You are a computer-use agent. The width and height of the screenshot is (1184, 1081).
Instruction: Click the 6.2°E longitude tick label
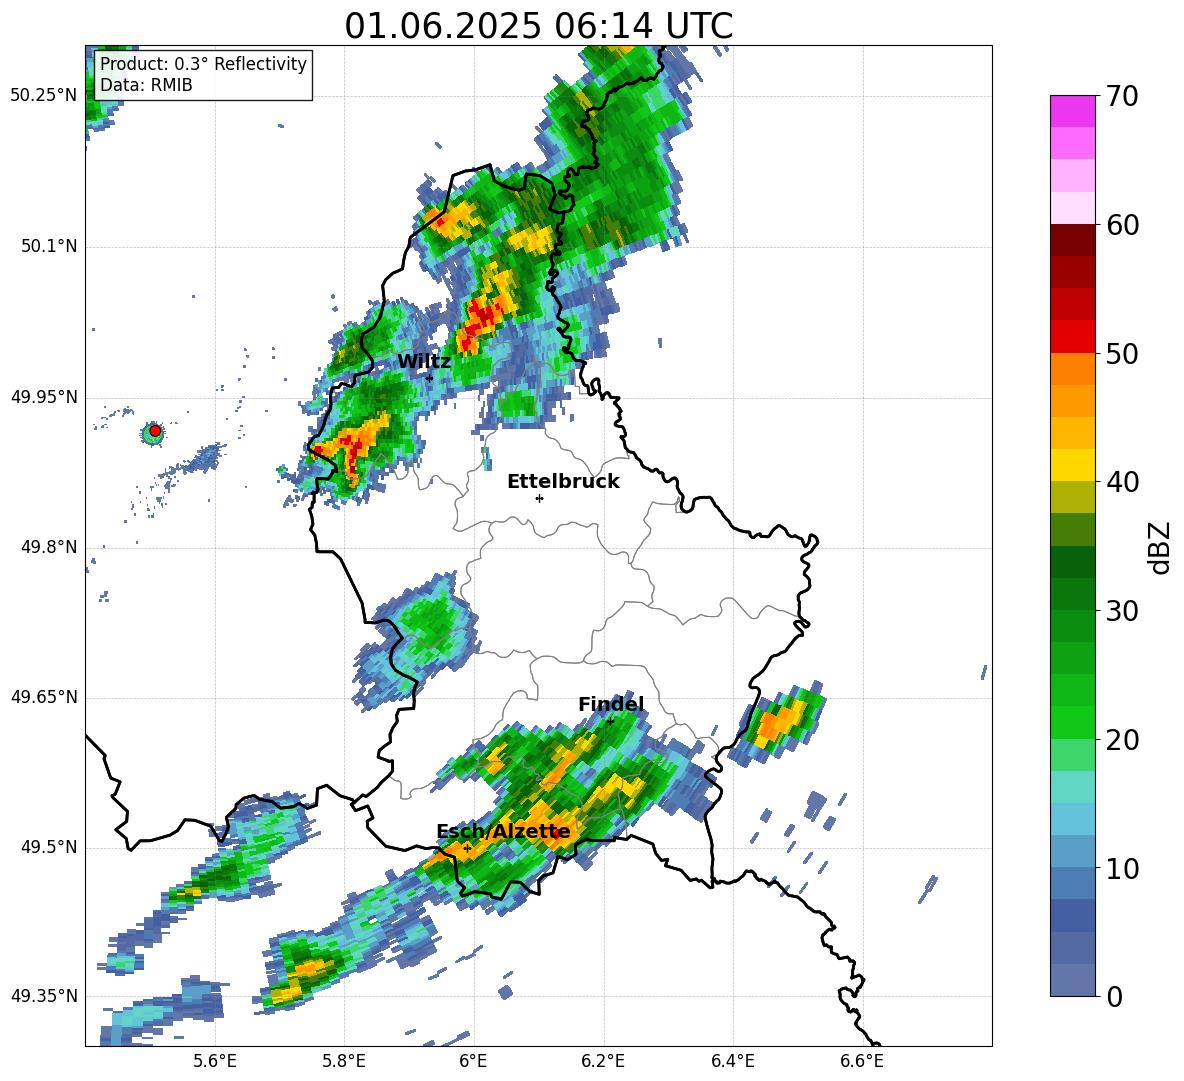coord(603,1061)
